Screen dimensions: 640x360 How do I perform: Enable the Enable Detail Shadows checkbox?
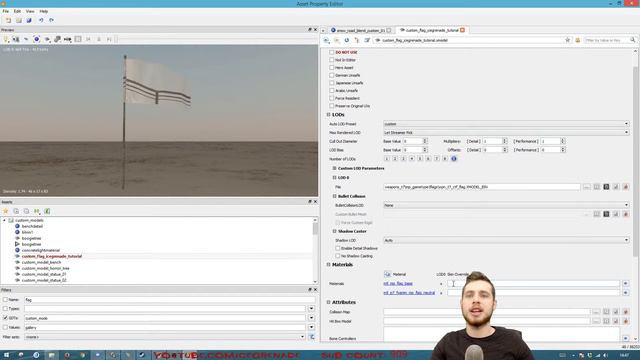point(338,248)
